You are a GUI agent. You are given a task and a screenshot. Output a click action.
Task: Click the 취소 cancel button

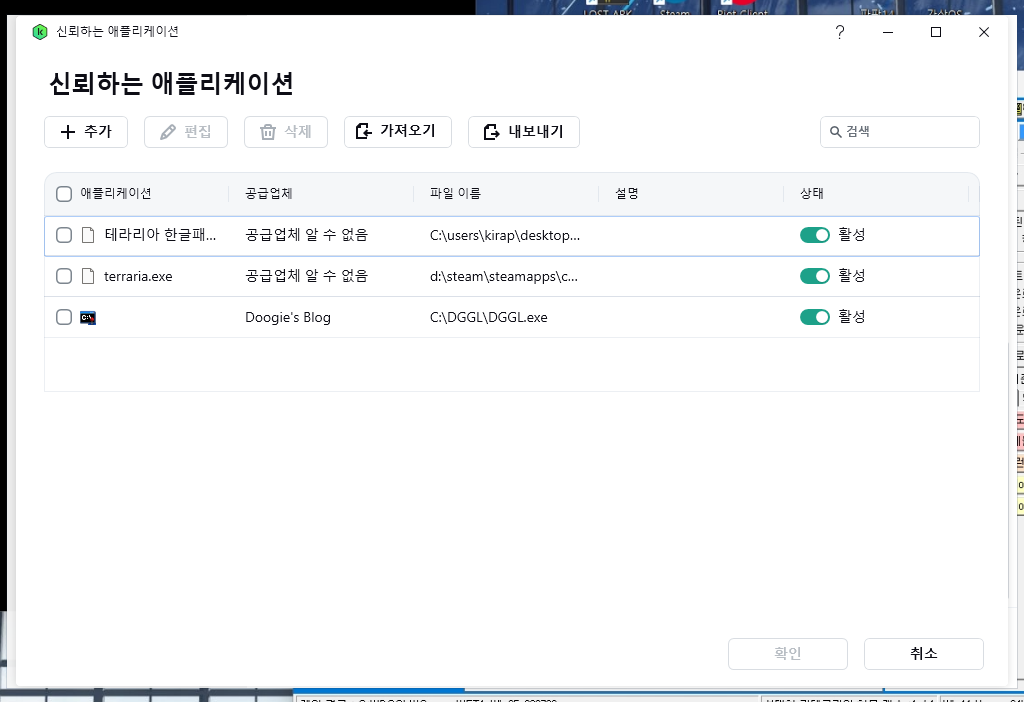(x=923, y=654)
